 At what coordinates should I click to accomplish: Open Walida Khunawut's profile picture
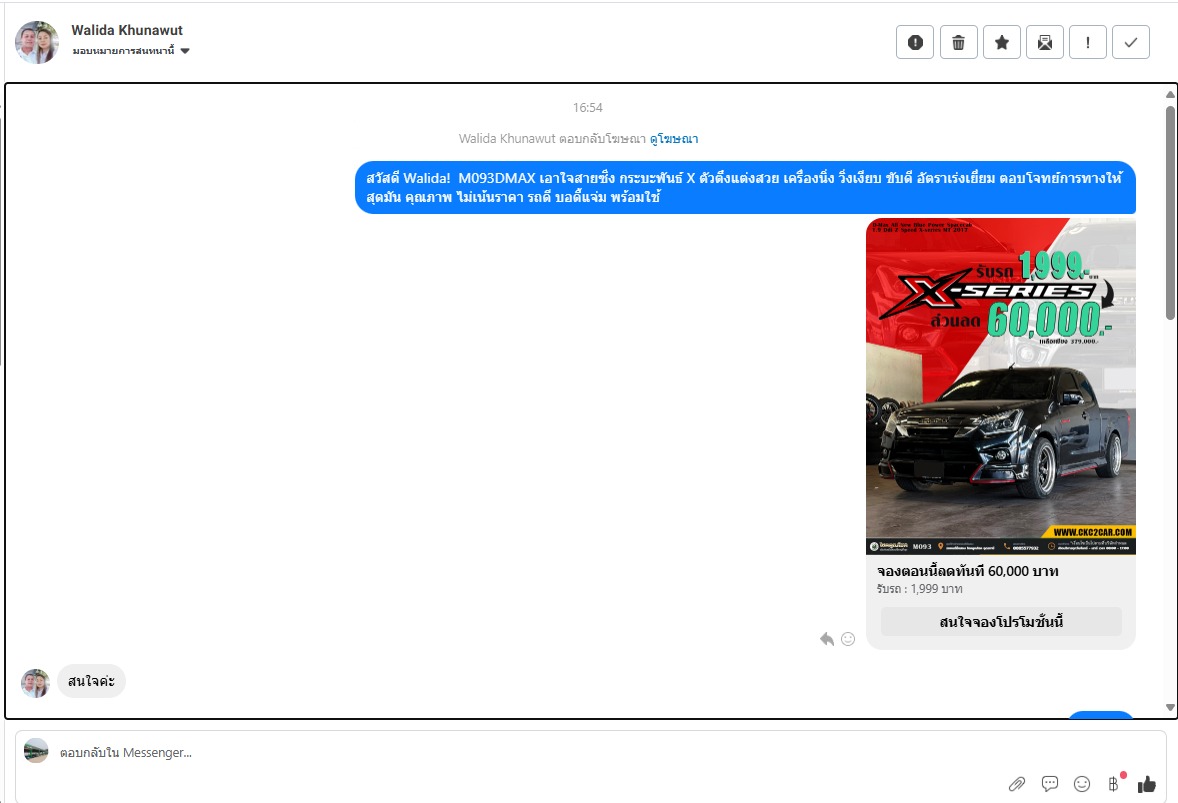pos(37,42)
